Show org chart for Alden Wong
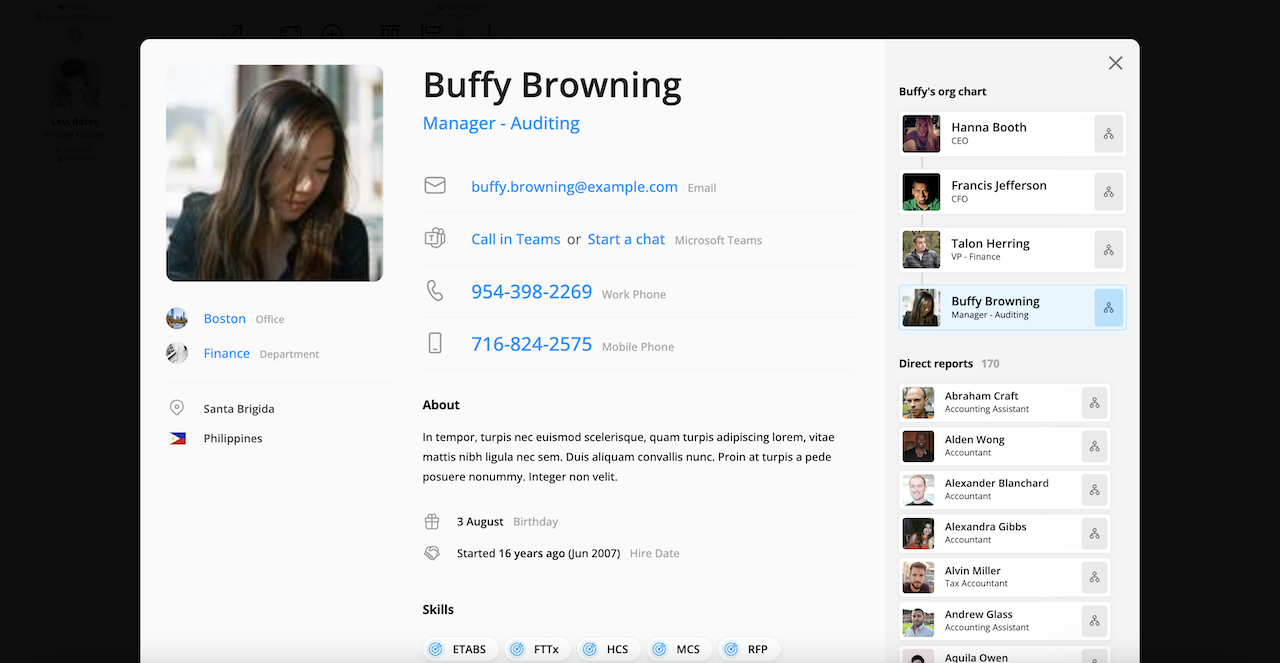 (x=1095, y=446)
